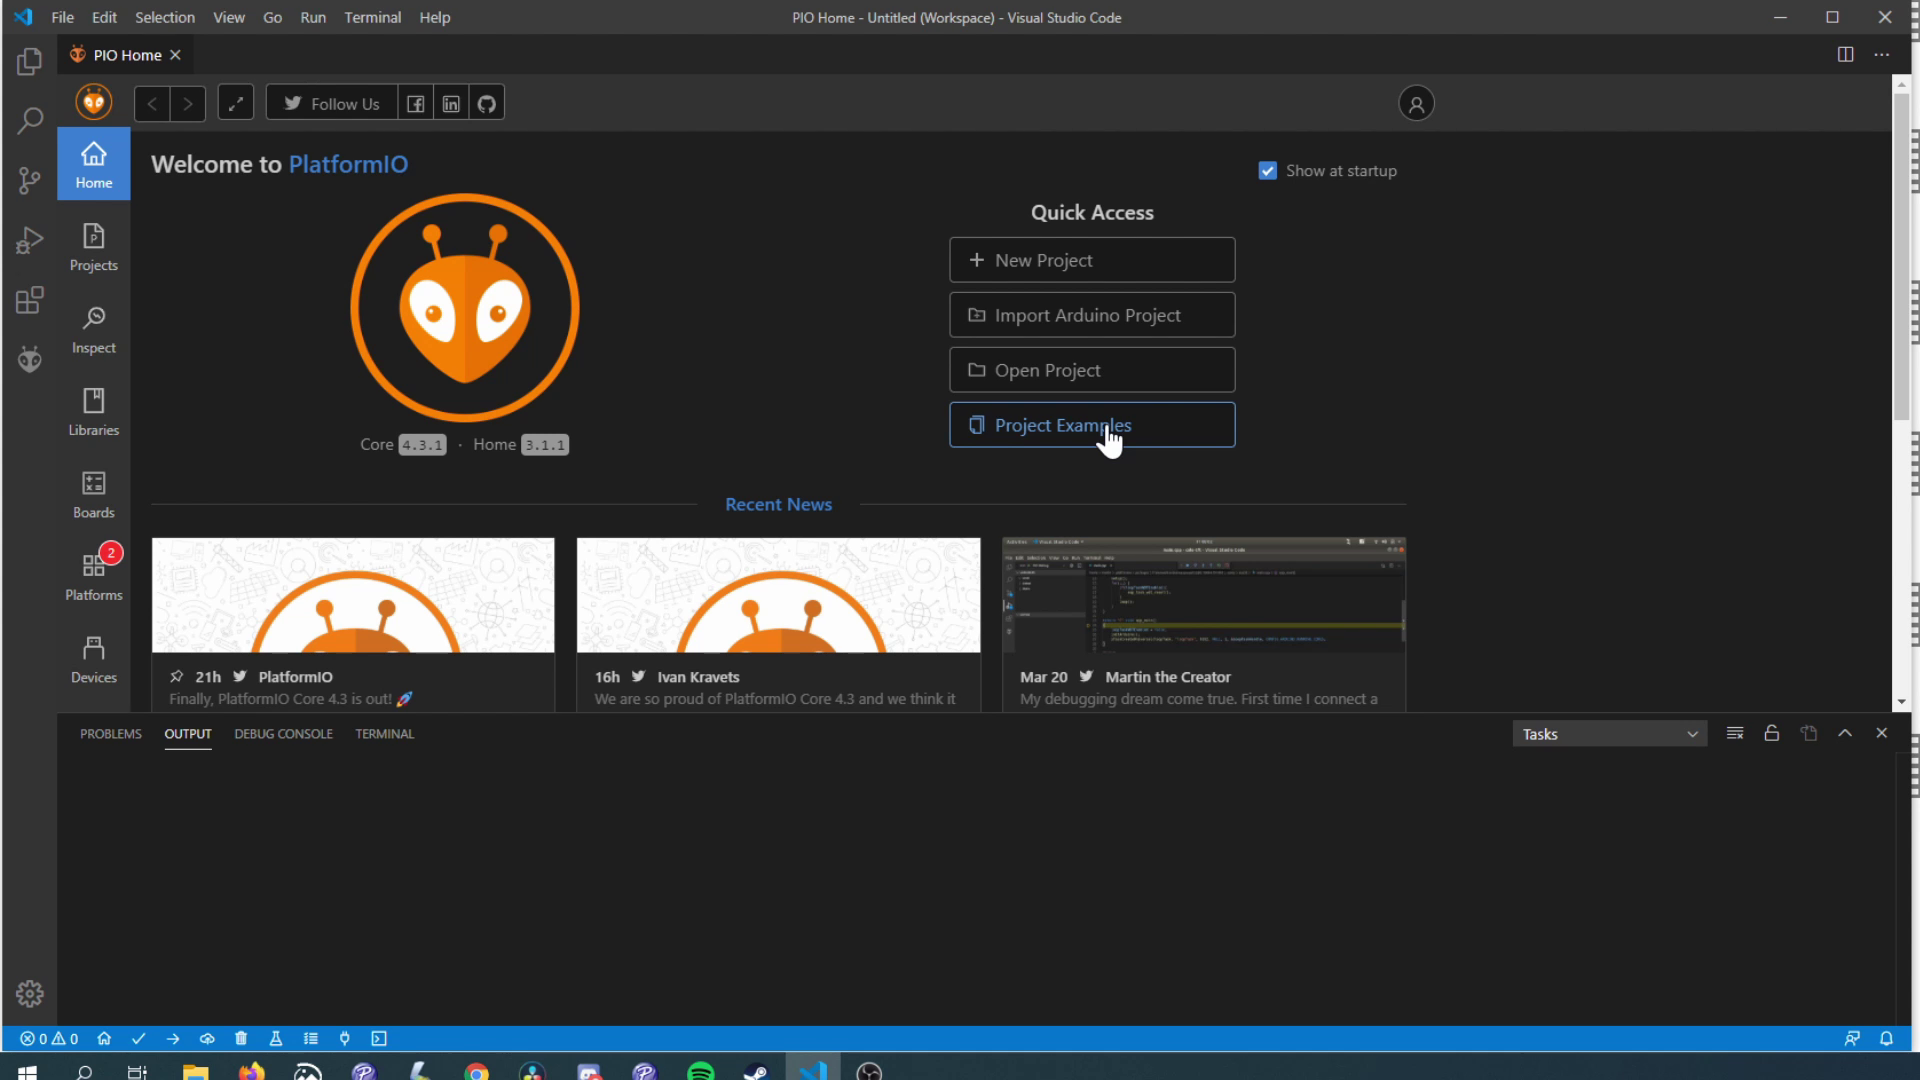This screenshot has width=1920, height=1080.
Task: Click New Project button
Action: tap(1092, 260)
